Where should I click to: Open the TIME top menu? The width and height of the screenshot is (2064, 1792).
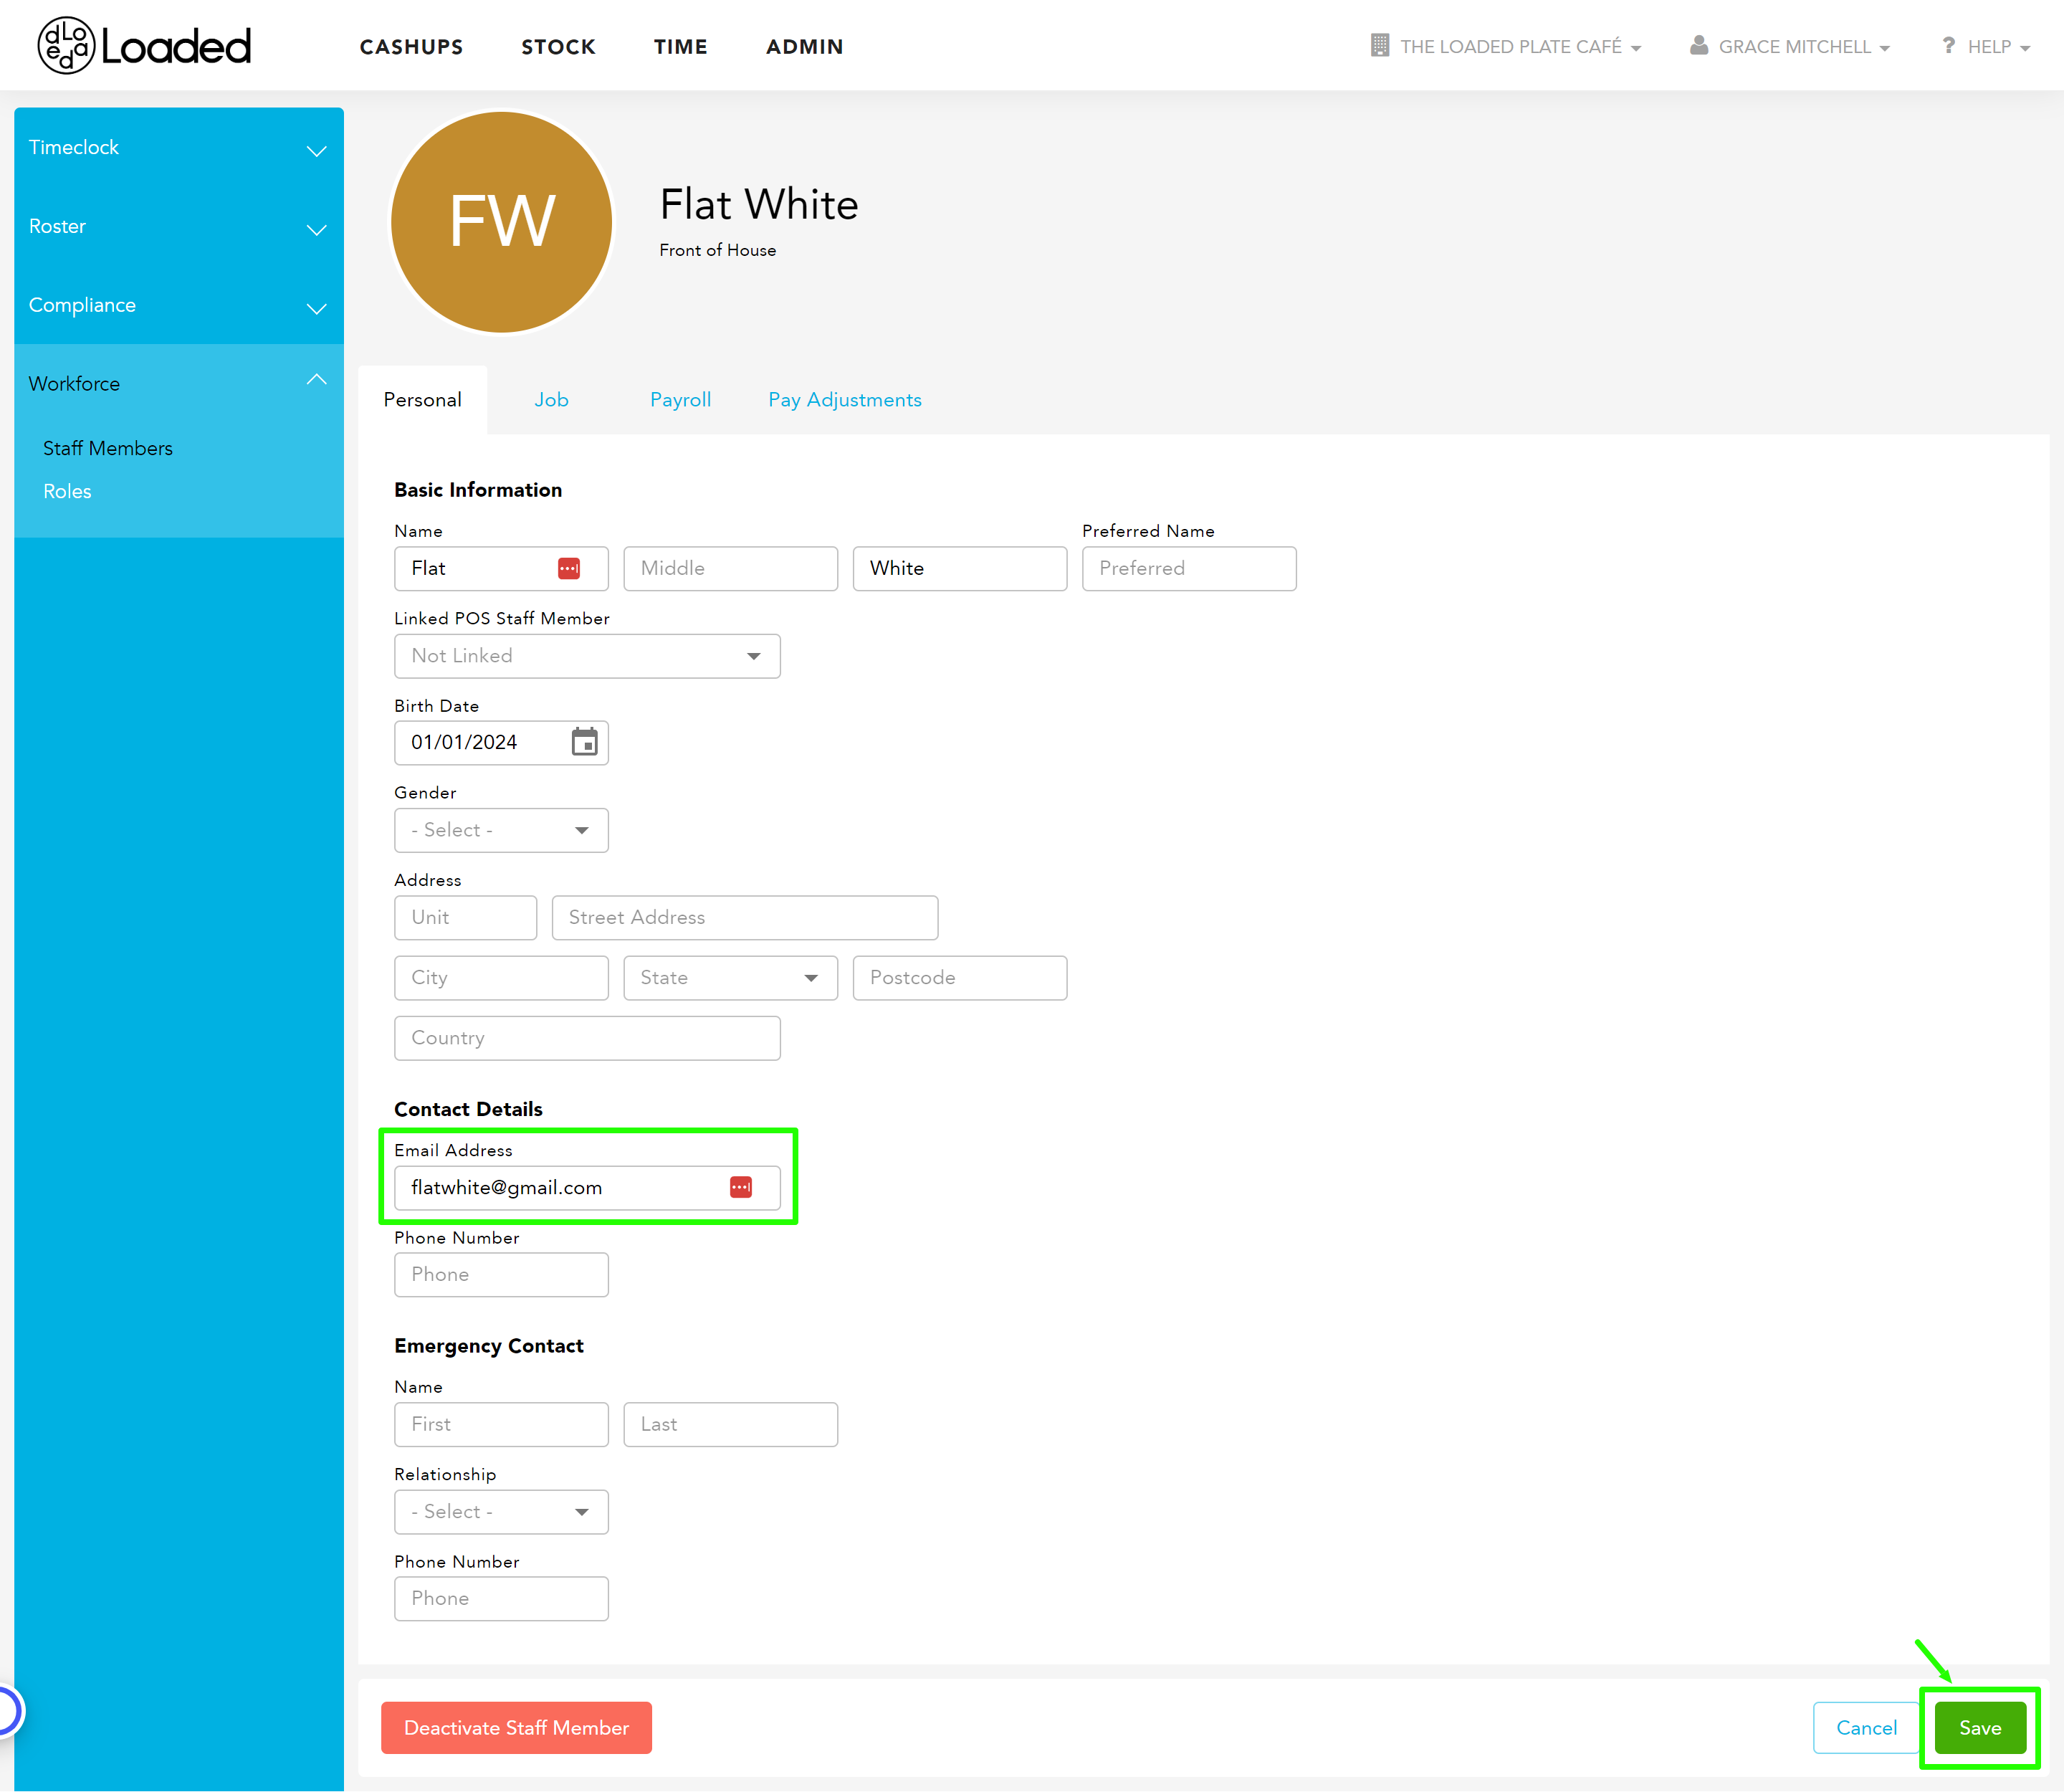(x=680, y=47)
